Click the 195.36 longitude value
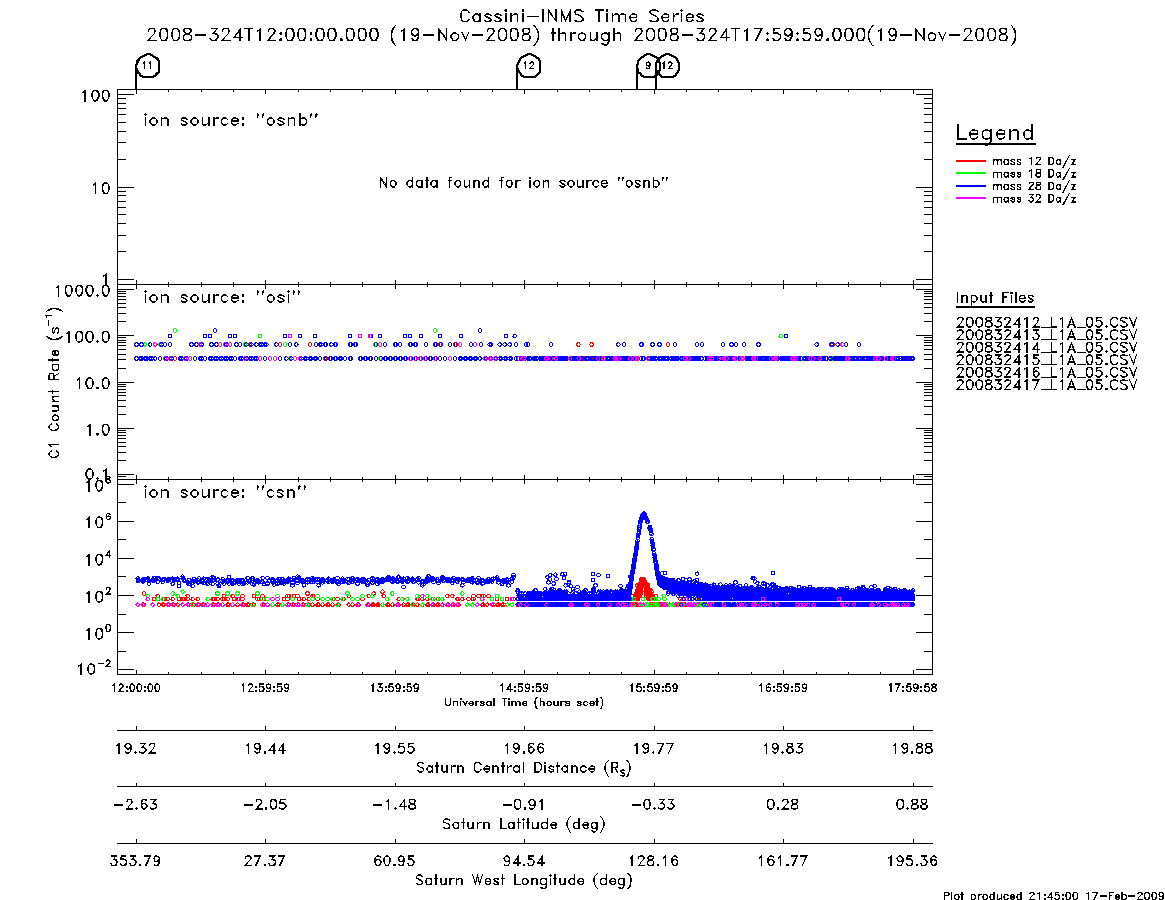1165x900 pixels. [x=912, y=861]
